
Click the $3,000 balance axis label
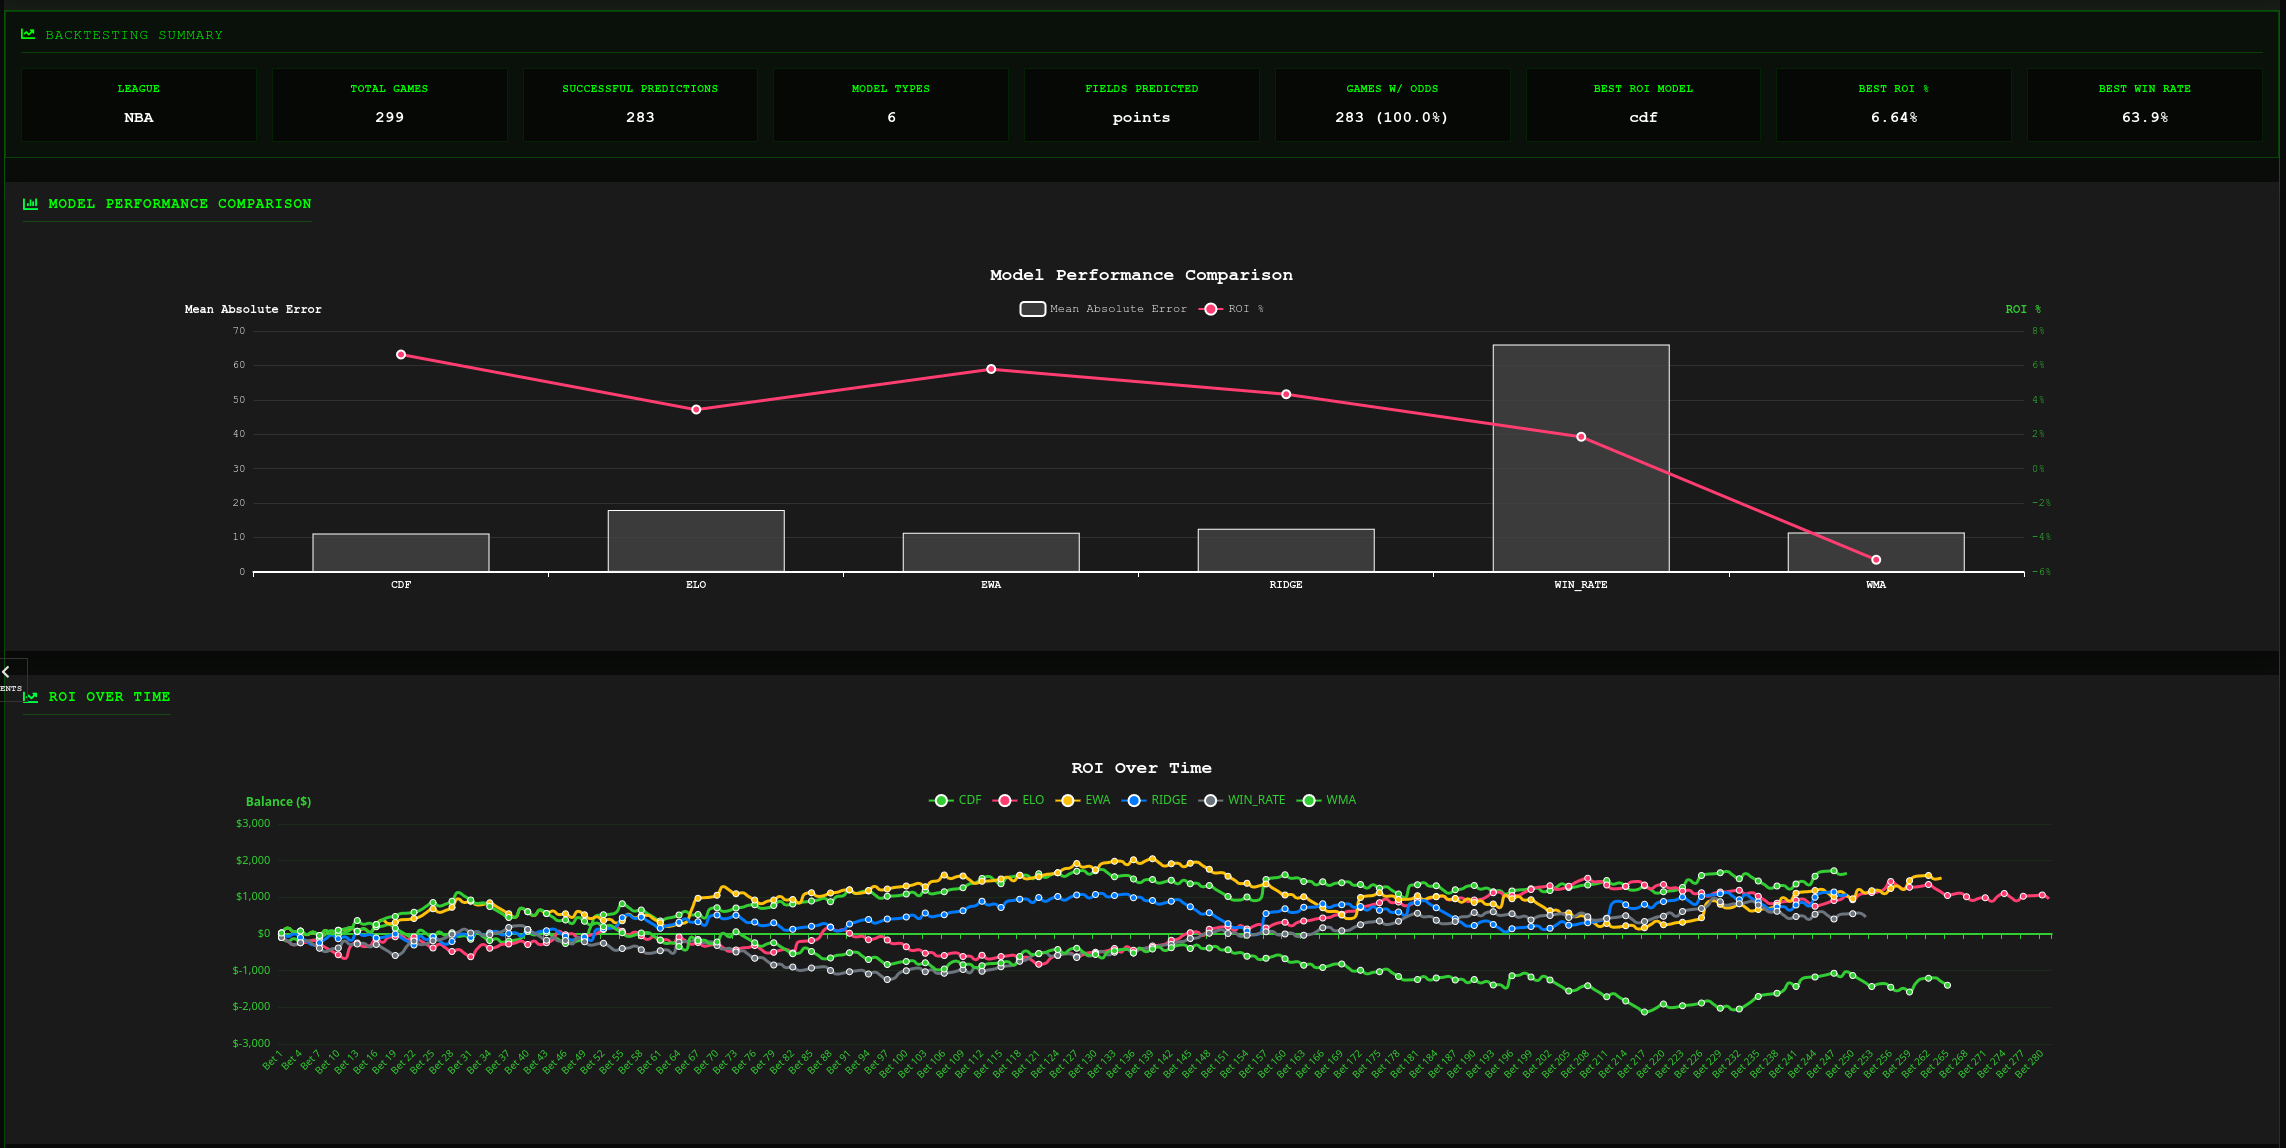253,824
